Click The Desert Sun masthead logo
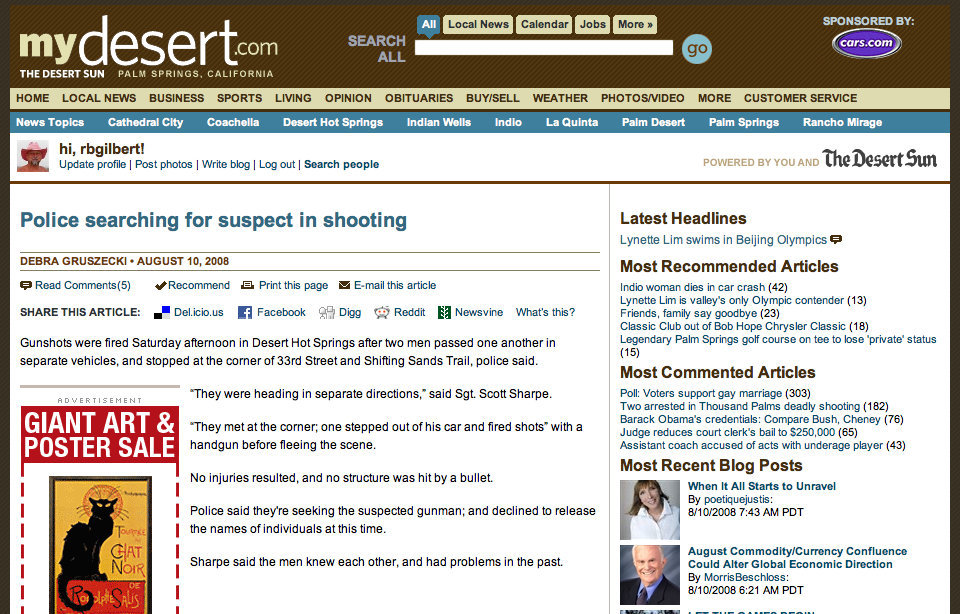The height and width of the screenshot is (614, 960). 880,159
